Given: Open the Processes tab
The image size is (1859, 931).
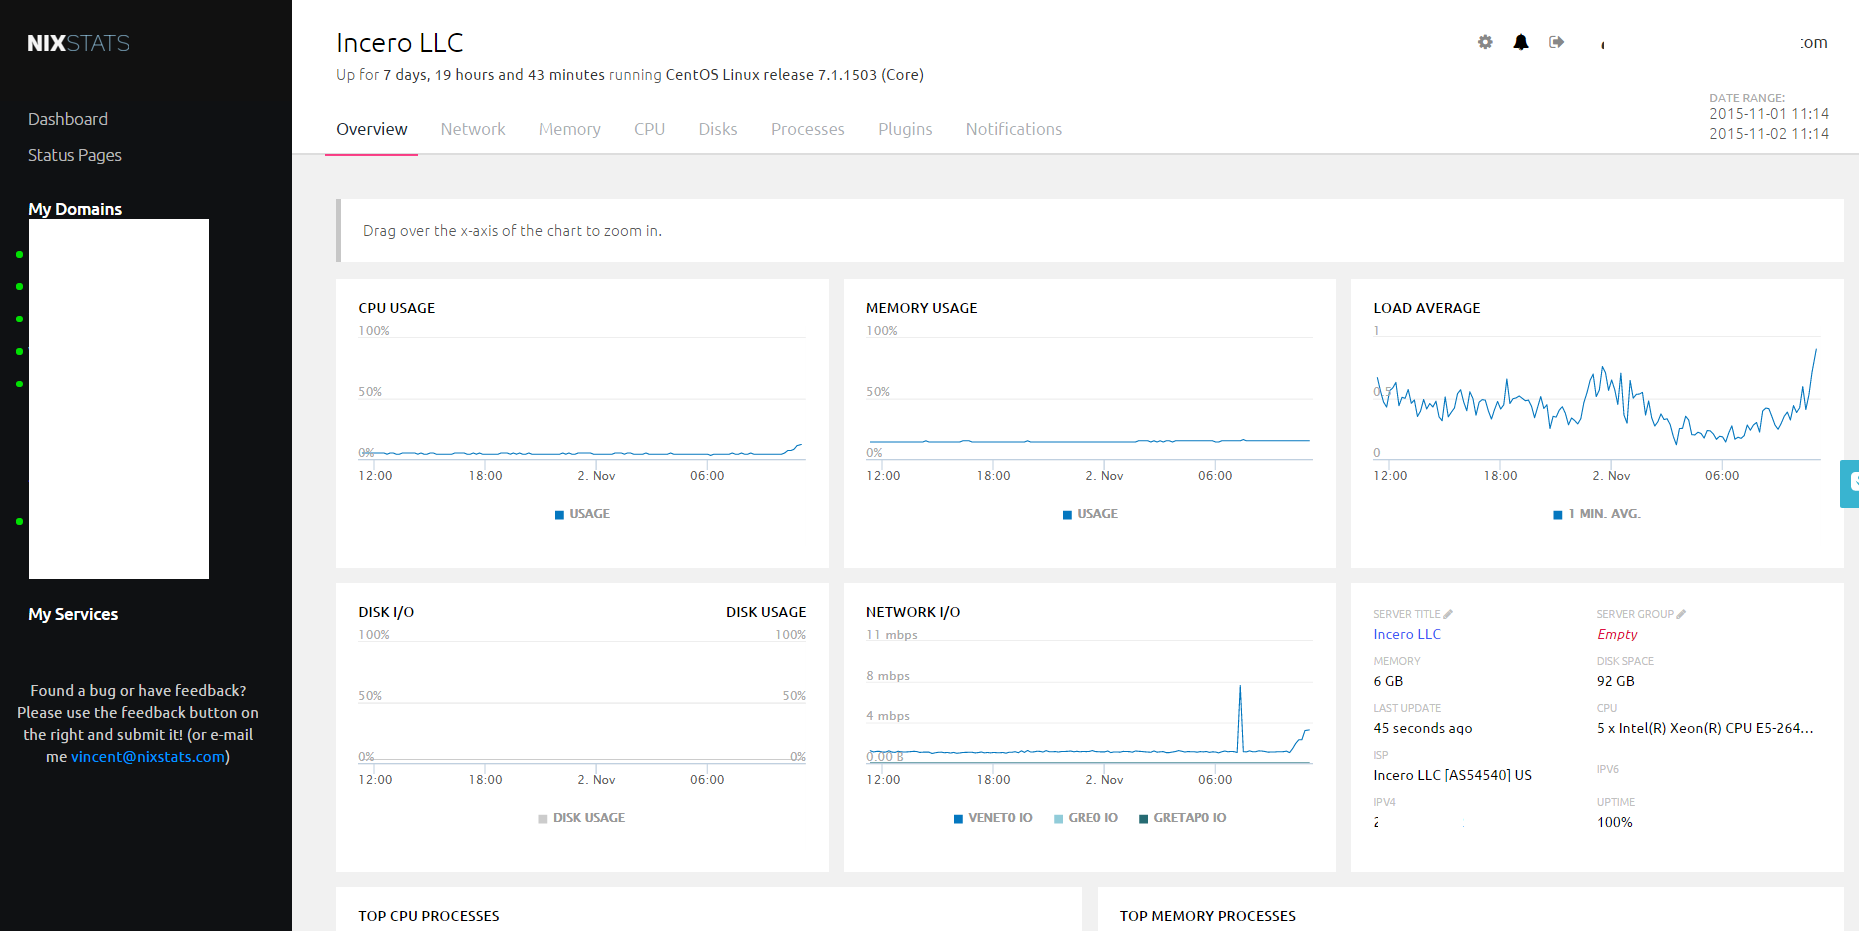Looking at the screenshot, I should coord(807,129).
